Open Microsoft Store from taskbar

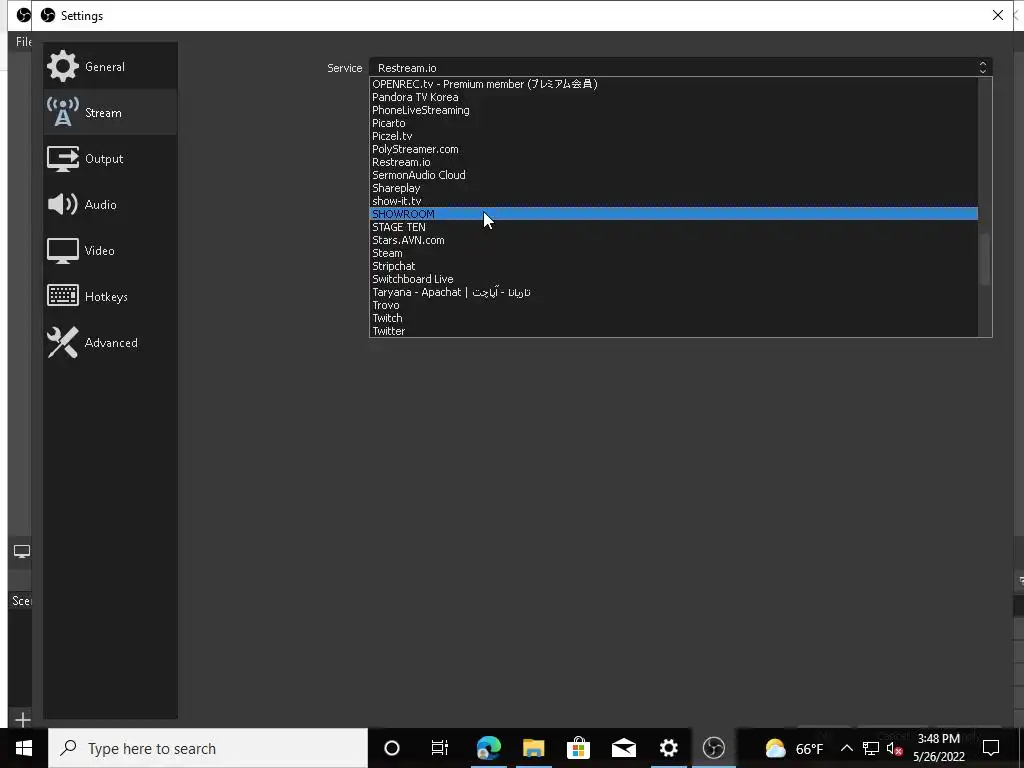[579, 748]
